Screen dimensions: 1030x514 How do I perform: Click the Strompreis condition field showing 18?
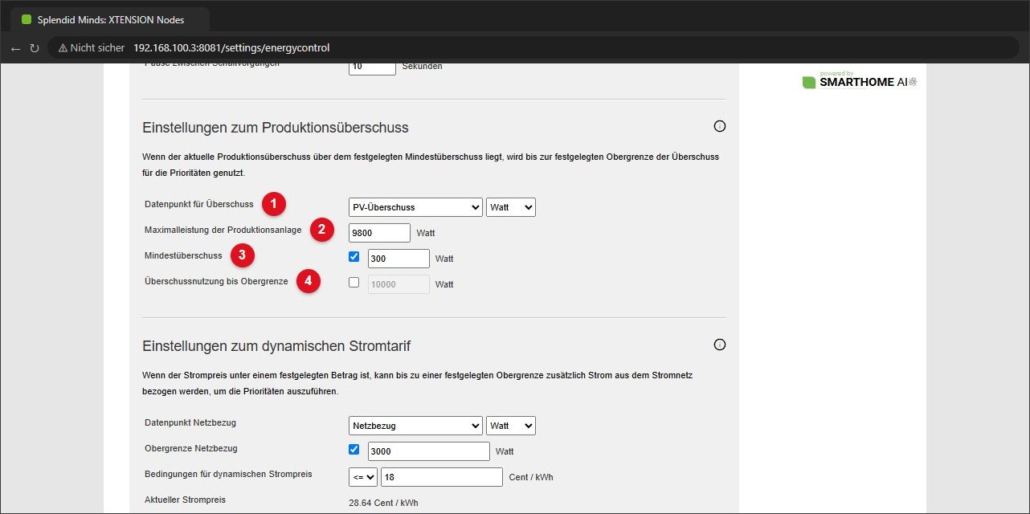[442, 477]
